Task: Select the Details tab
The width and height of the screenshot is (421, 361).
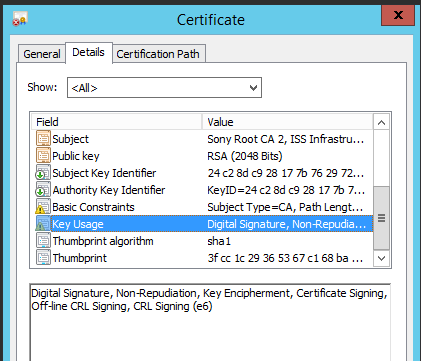Action: (x=89, y=52)
